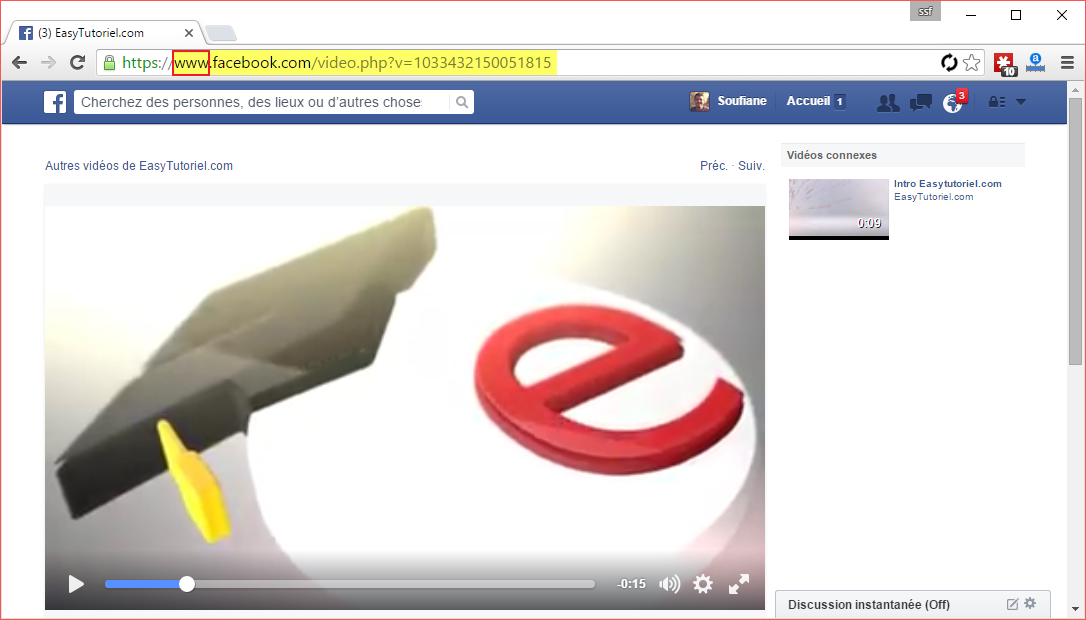Expand the account dropdown arrow
This screenshot has height=620, width=1086.
[1021, 102]
